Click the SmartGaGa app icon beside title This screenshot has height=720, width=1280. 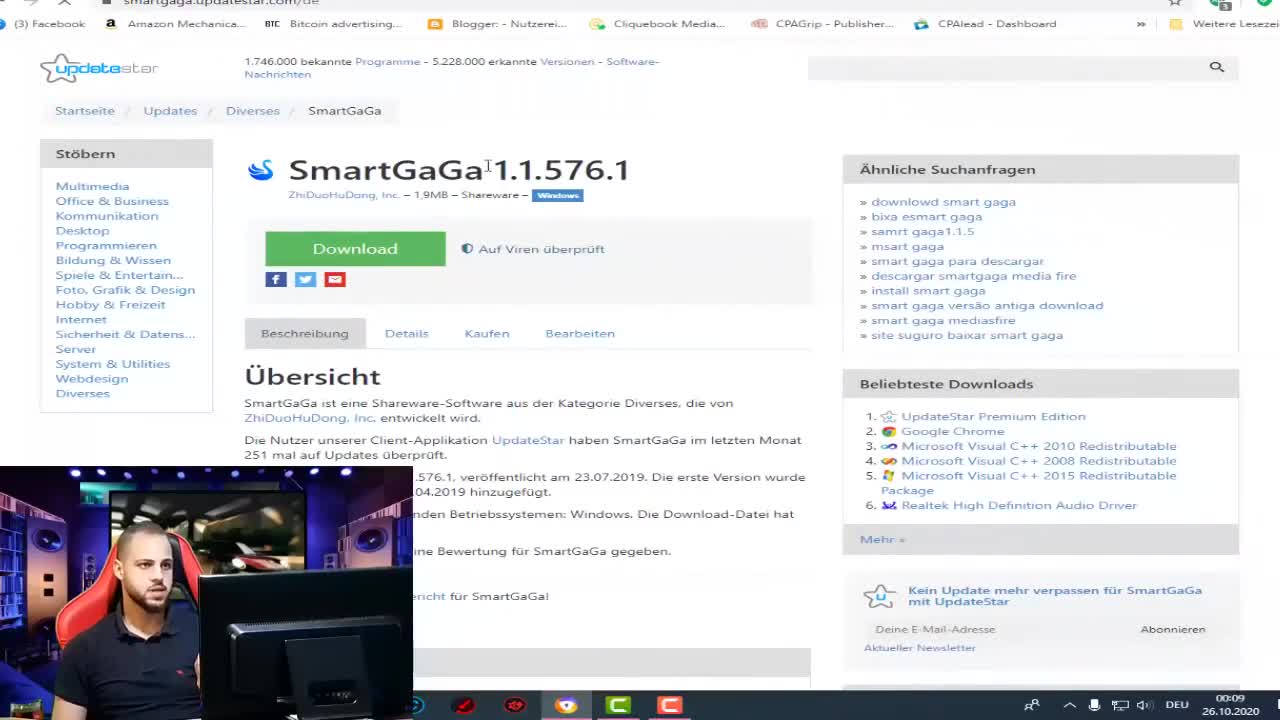coord(260,171)
